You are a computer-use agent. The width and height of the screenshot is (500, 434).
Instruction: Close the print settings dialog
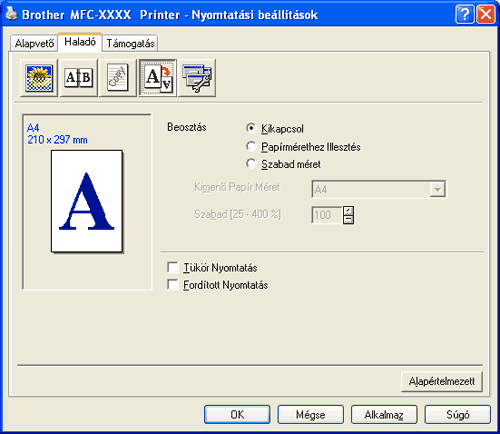point(486,14)
